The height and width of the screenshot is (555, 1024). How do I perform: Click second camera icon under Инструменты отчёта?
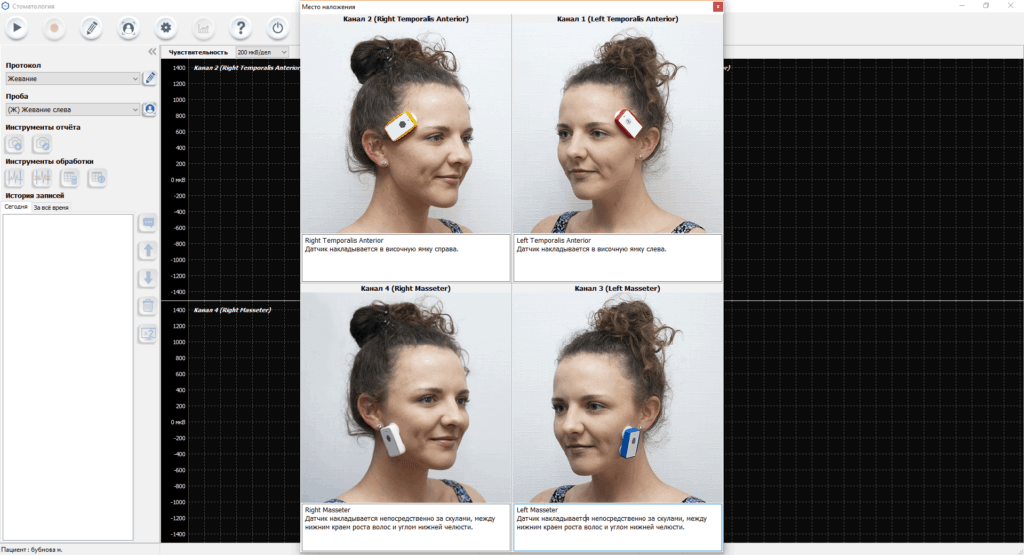(x=42, y=144)
